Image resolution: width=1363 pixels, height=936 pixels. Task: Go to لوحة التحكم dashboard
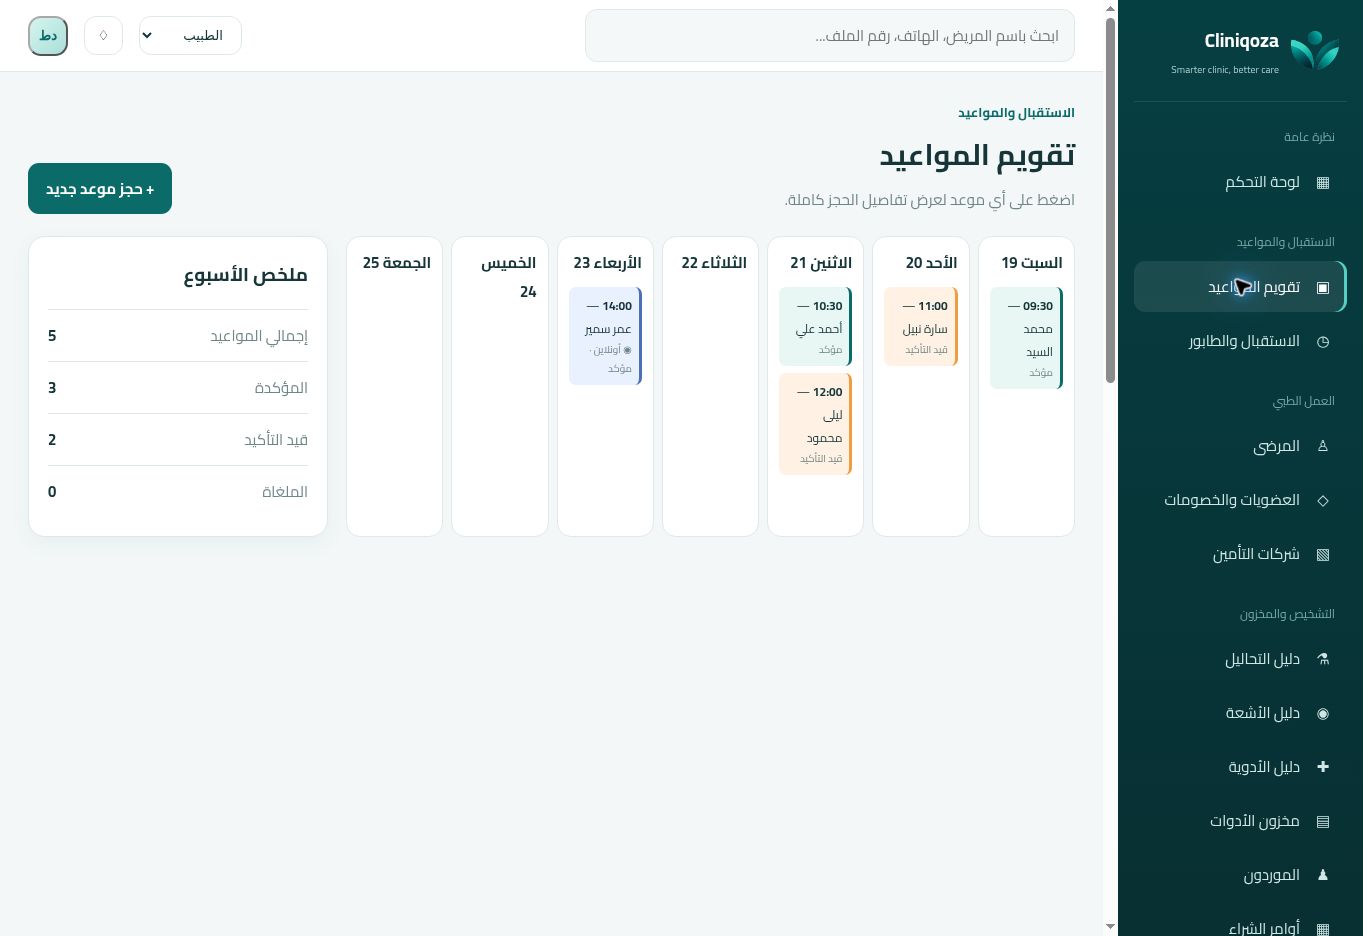pyautogui.click(x=1240, y=182)
